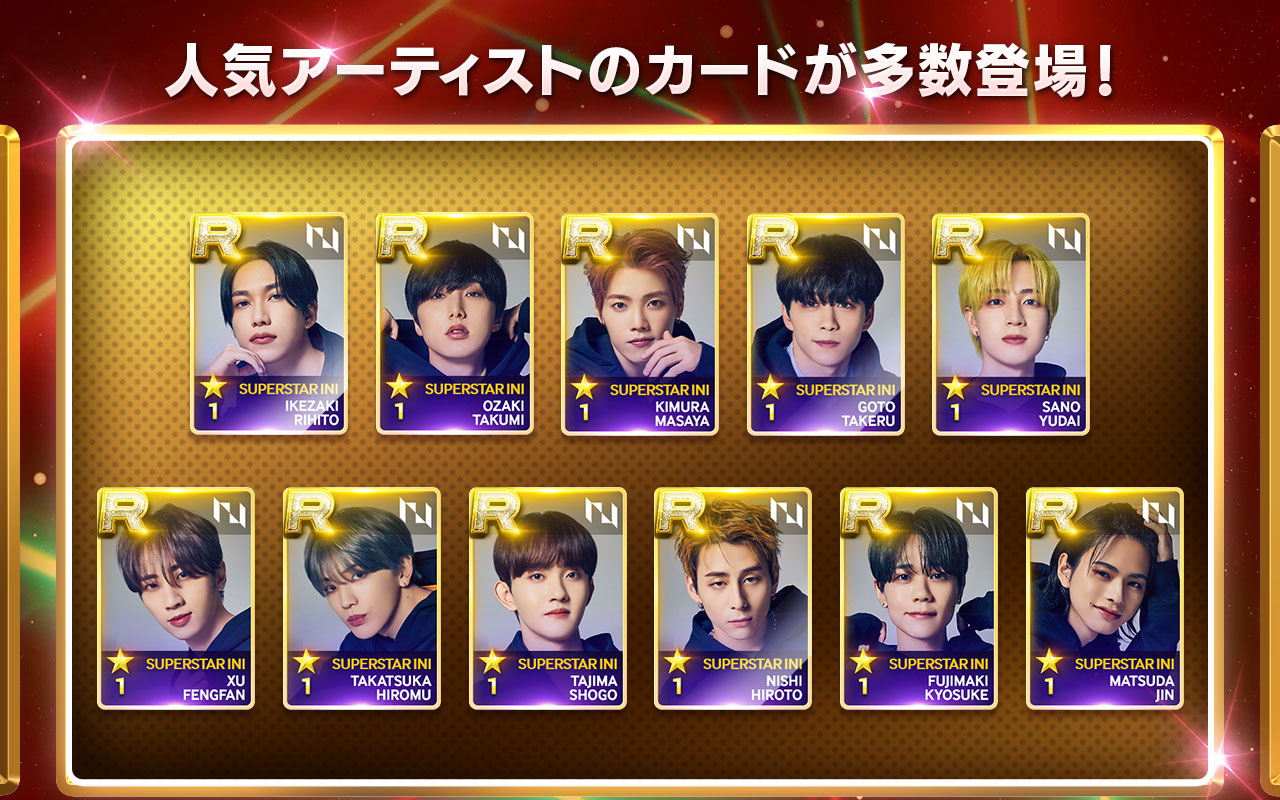Choose the GOTO TAKERU card
Image resolution: width=1280 pixels, height=800 pixels.
point(826,324)
